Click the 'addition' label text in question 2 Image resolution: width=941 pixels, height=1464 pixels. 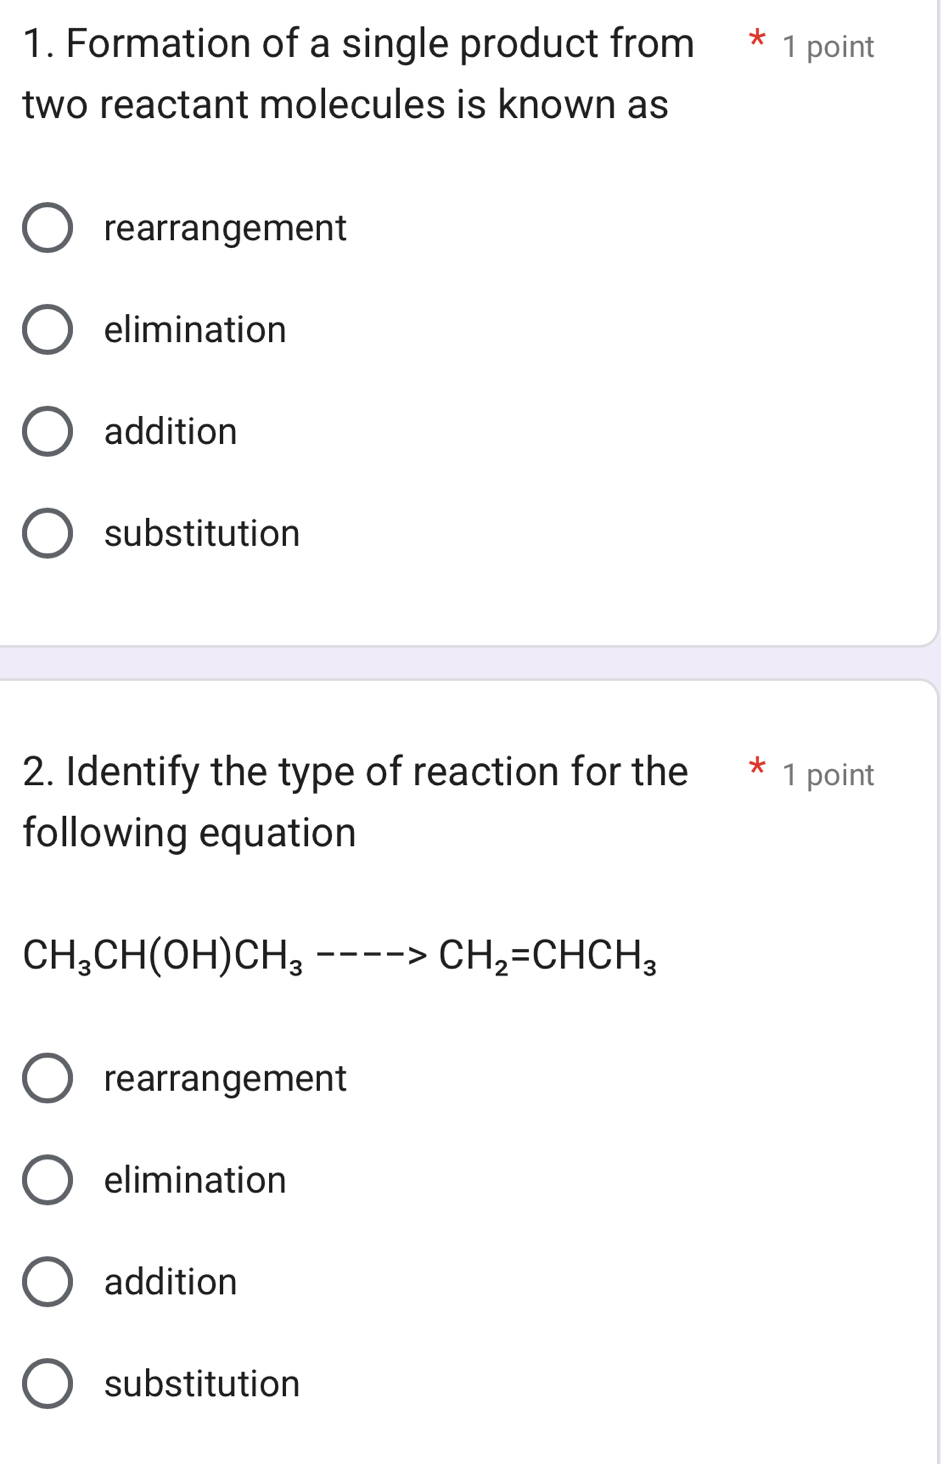[x=171, y=1283]
